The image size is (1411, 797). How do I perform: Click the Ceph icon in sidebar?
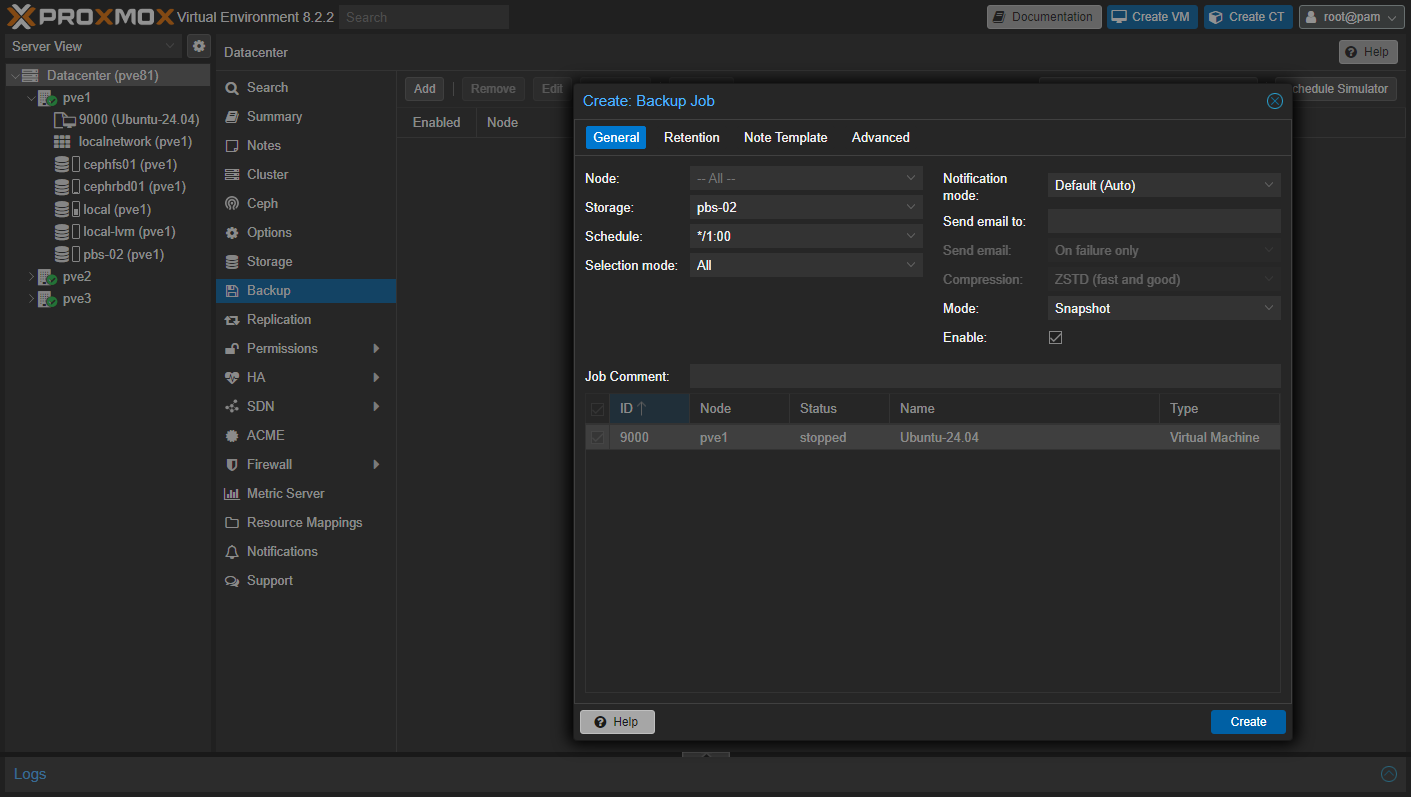[232, 204]
